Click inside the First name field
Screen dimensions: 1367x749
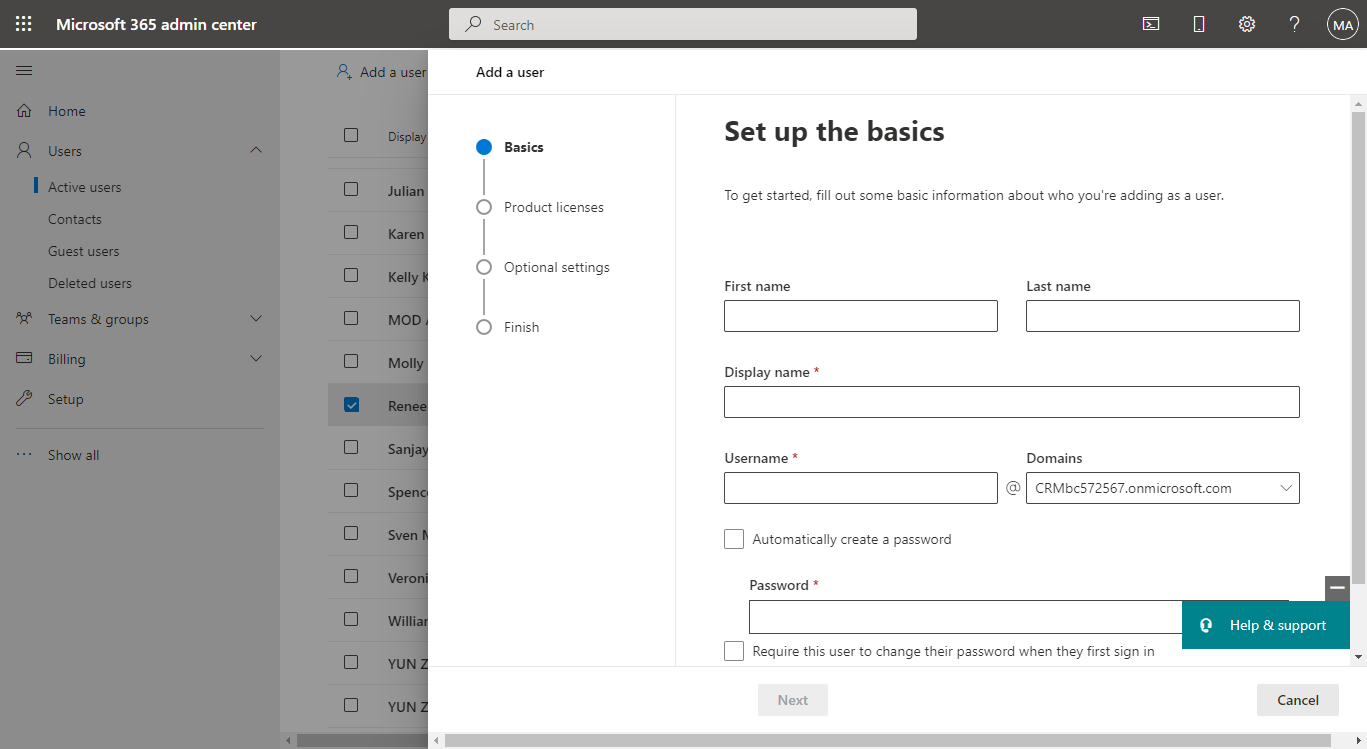click(x=860, y=316)
